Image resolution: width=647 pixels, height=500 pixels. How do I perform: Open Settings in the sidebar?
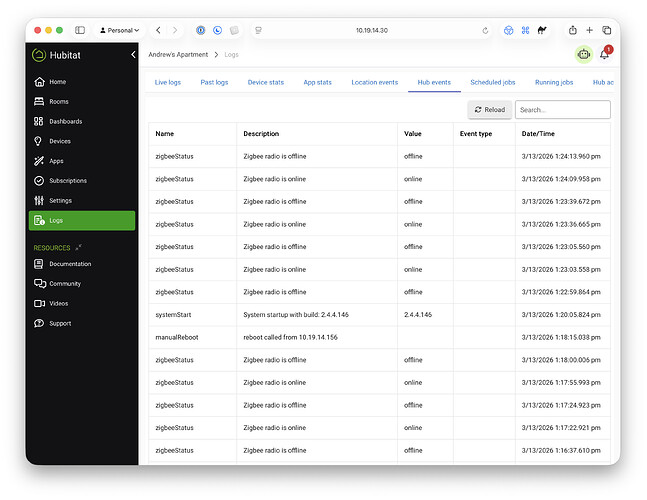pyautogui.click(x=82, y=200)
